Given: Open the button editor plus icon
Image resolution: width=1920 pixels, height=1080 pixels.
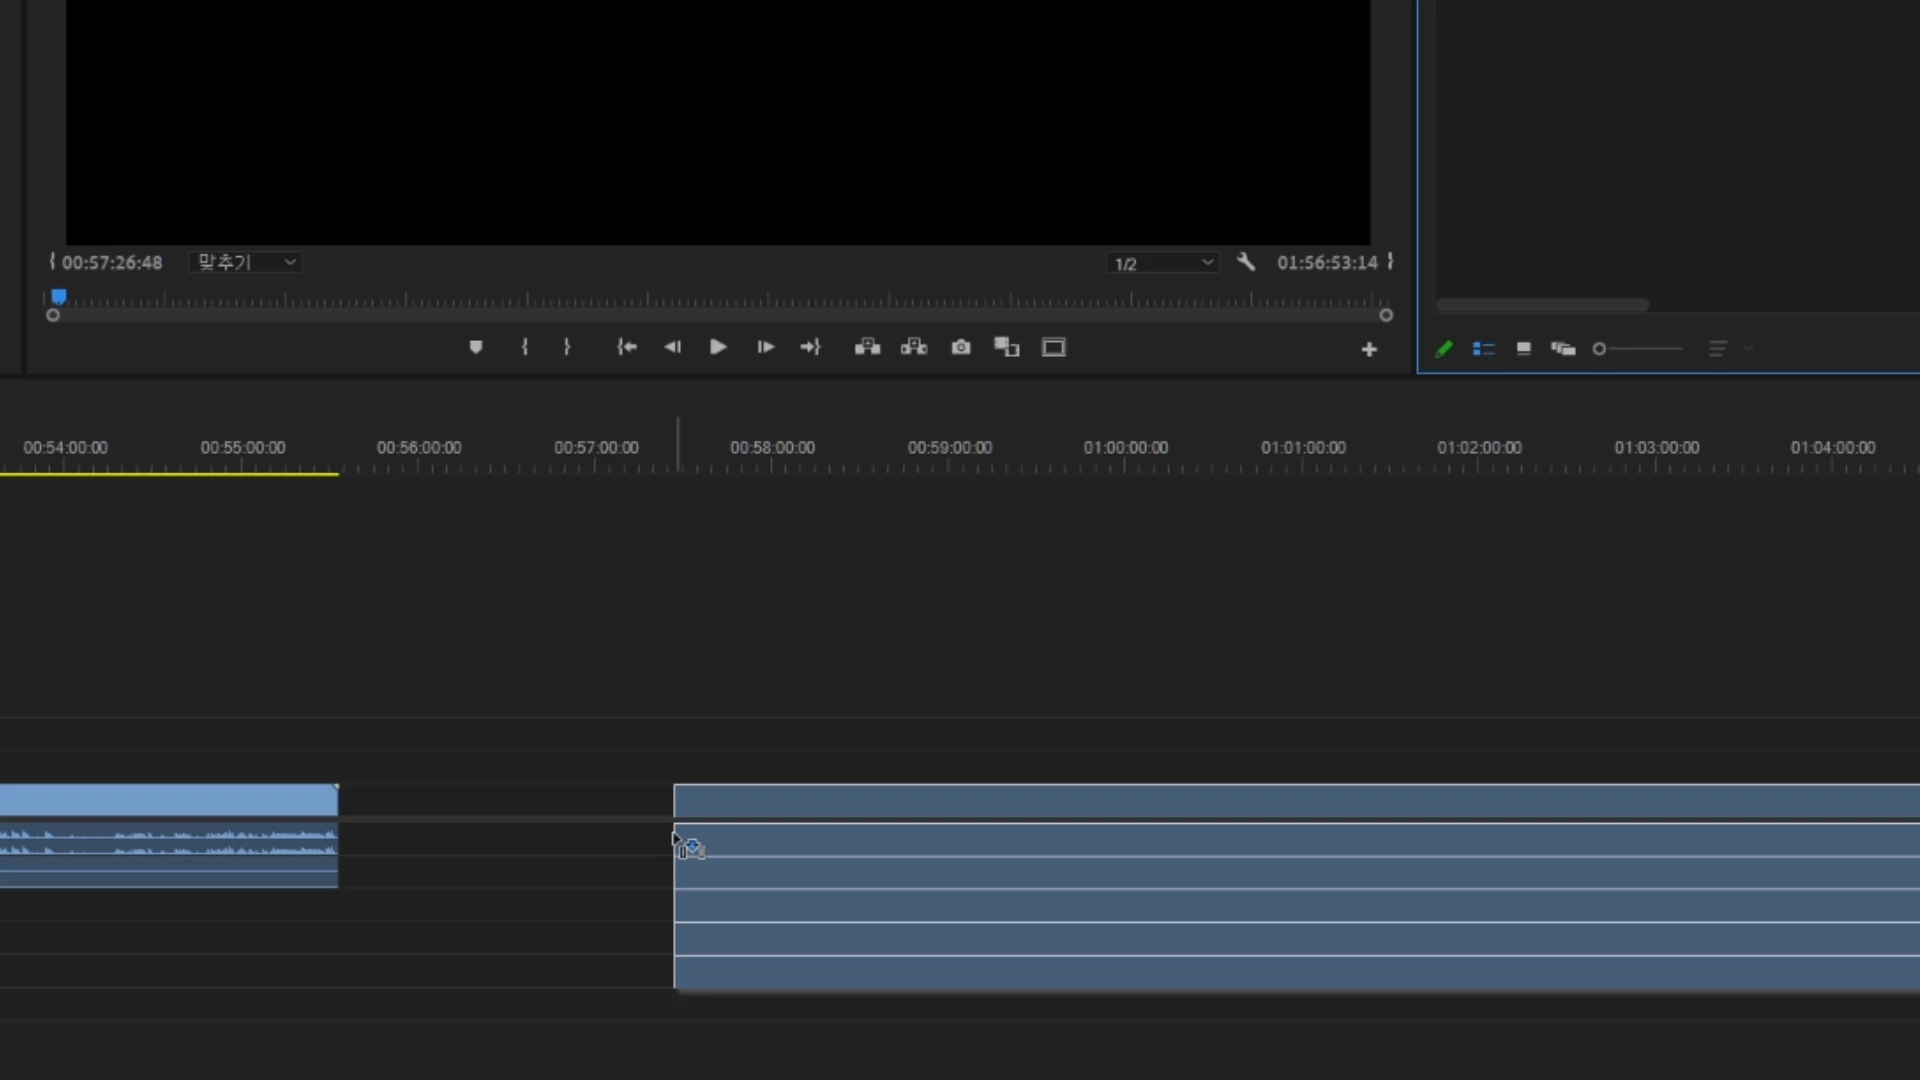Looking at the screenshot, I should point(1369,349).
